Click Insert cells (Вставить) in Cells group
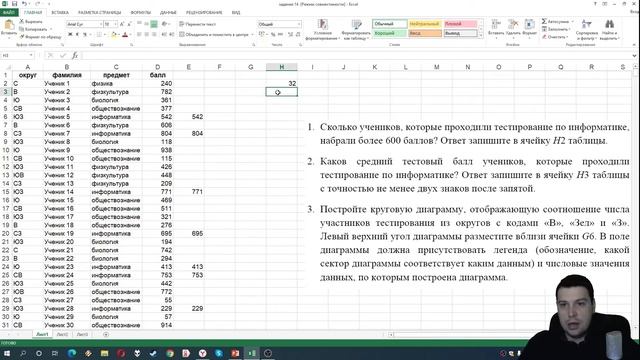Image resolution: width=640 pixels, height=360 pixels. click(x=496, y=28)
